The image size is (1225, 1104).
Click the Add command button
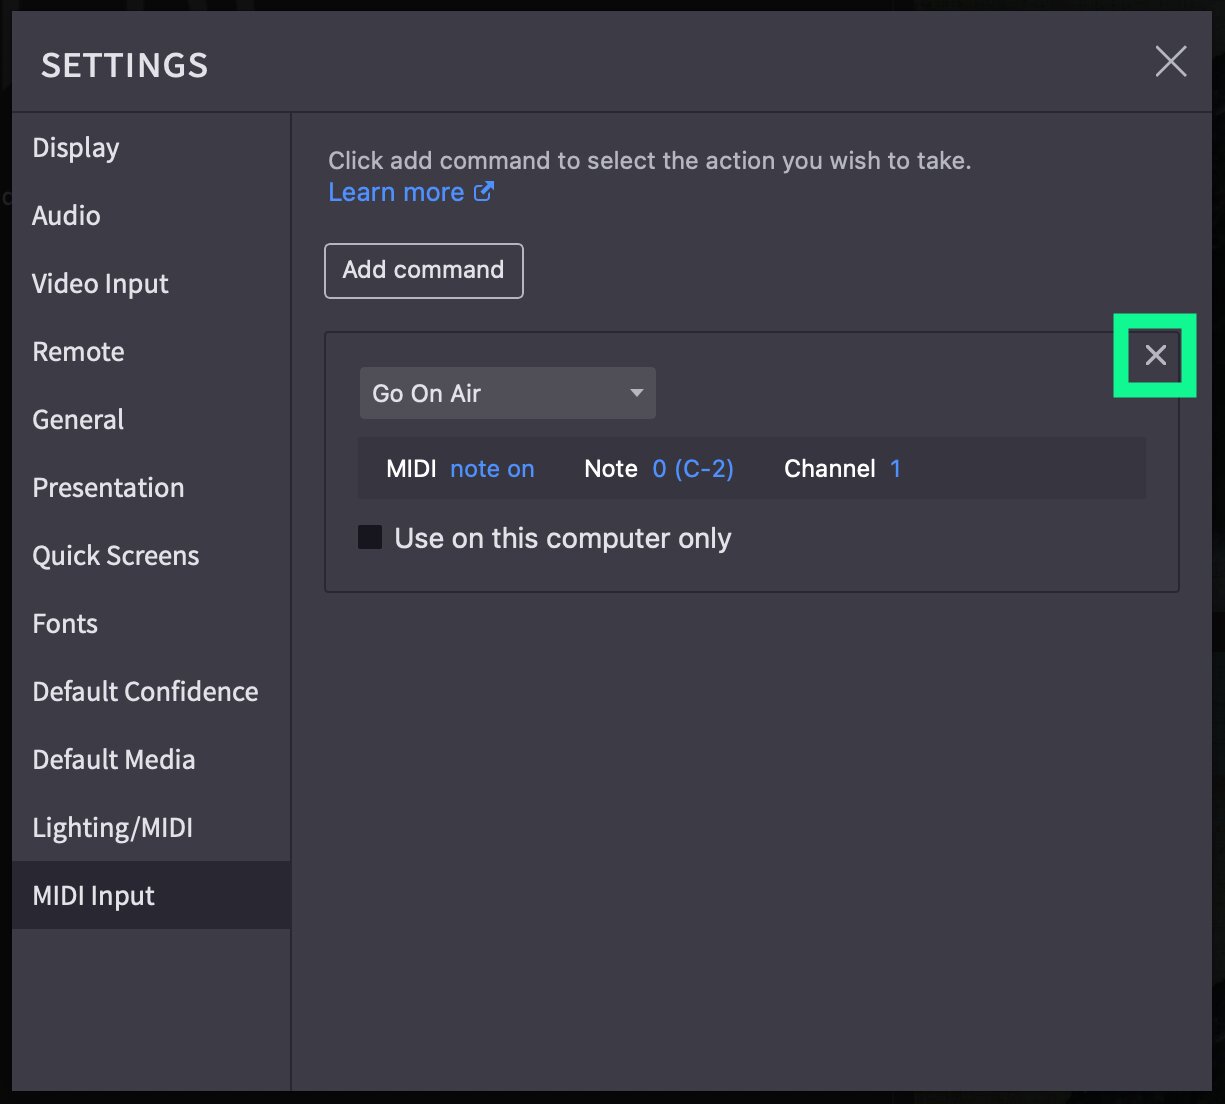point(424,270)
